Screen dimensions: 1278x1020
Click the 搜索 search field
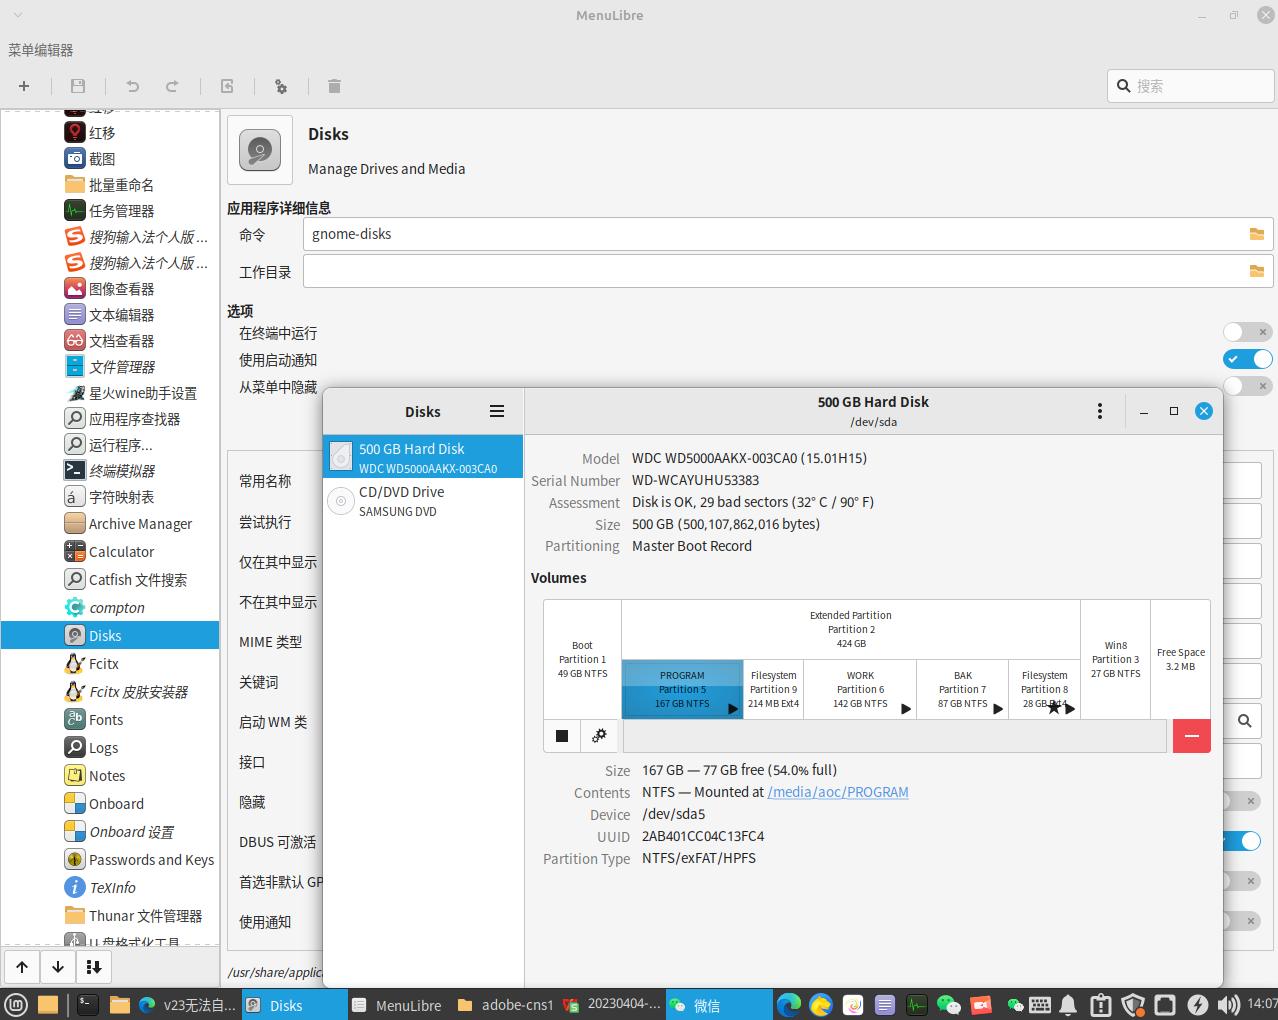[1190, 86]
